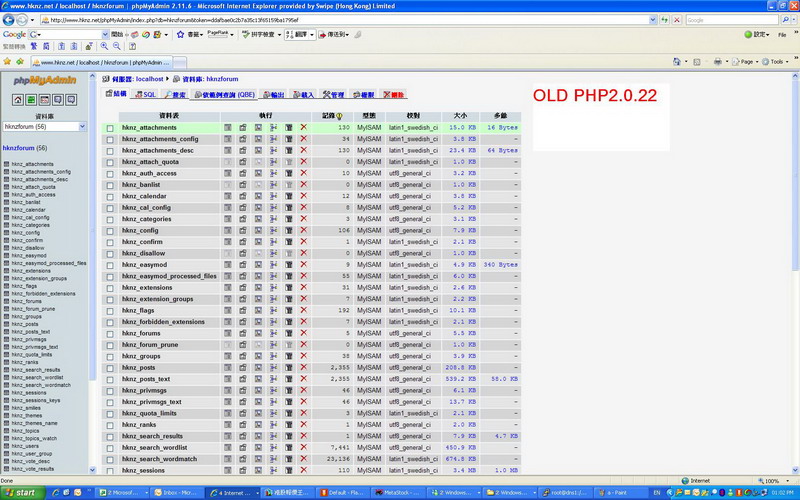Click Empty (trash) icon for hknz_posts row
Viewport: 800px width, 500px height.
pos(288,368)
